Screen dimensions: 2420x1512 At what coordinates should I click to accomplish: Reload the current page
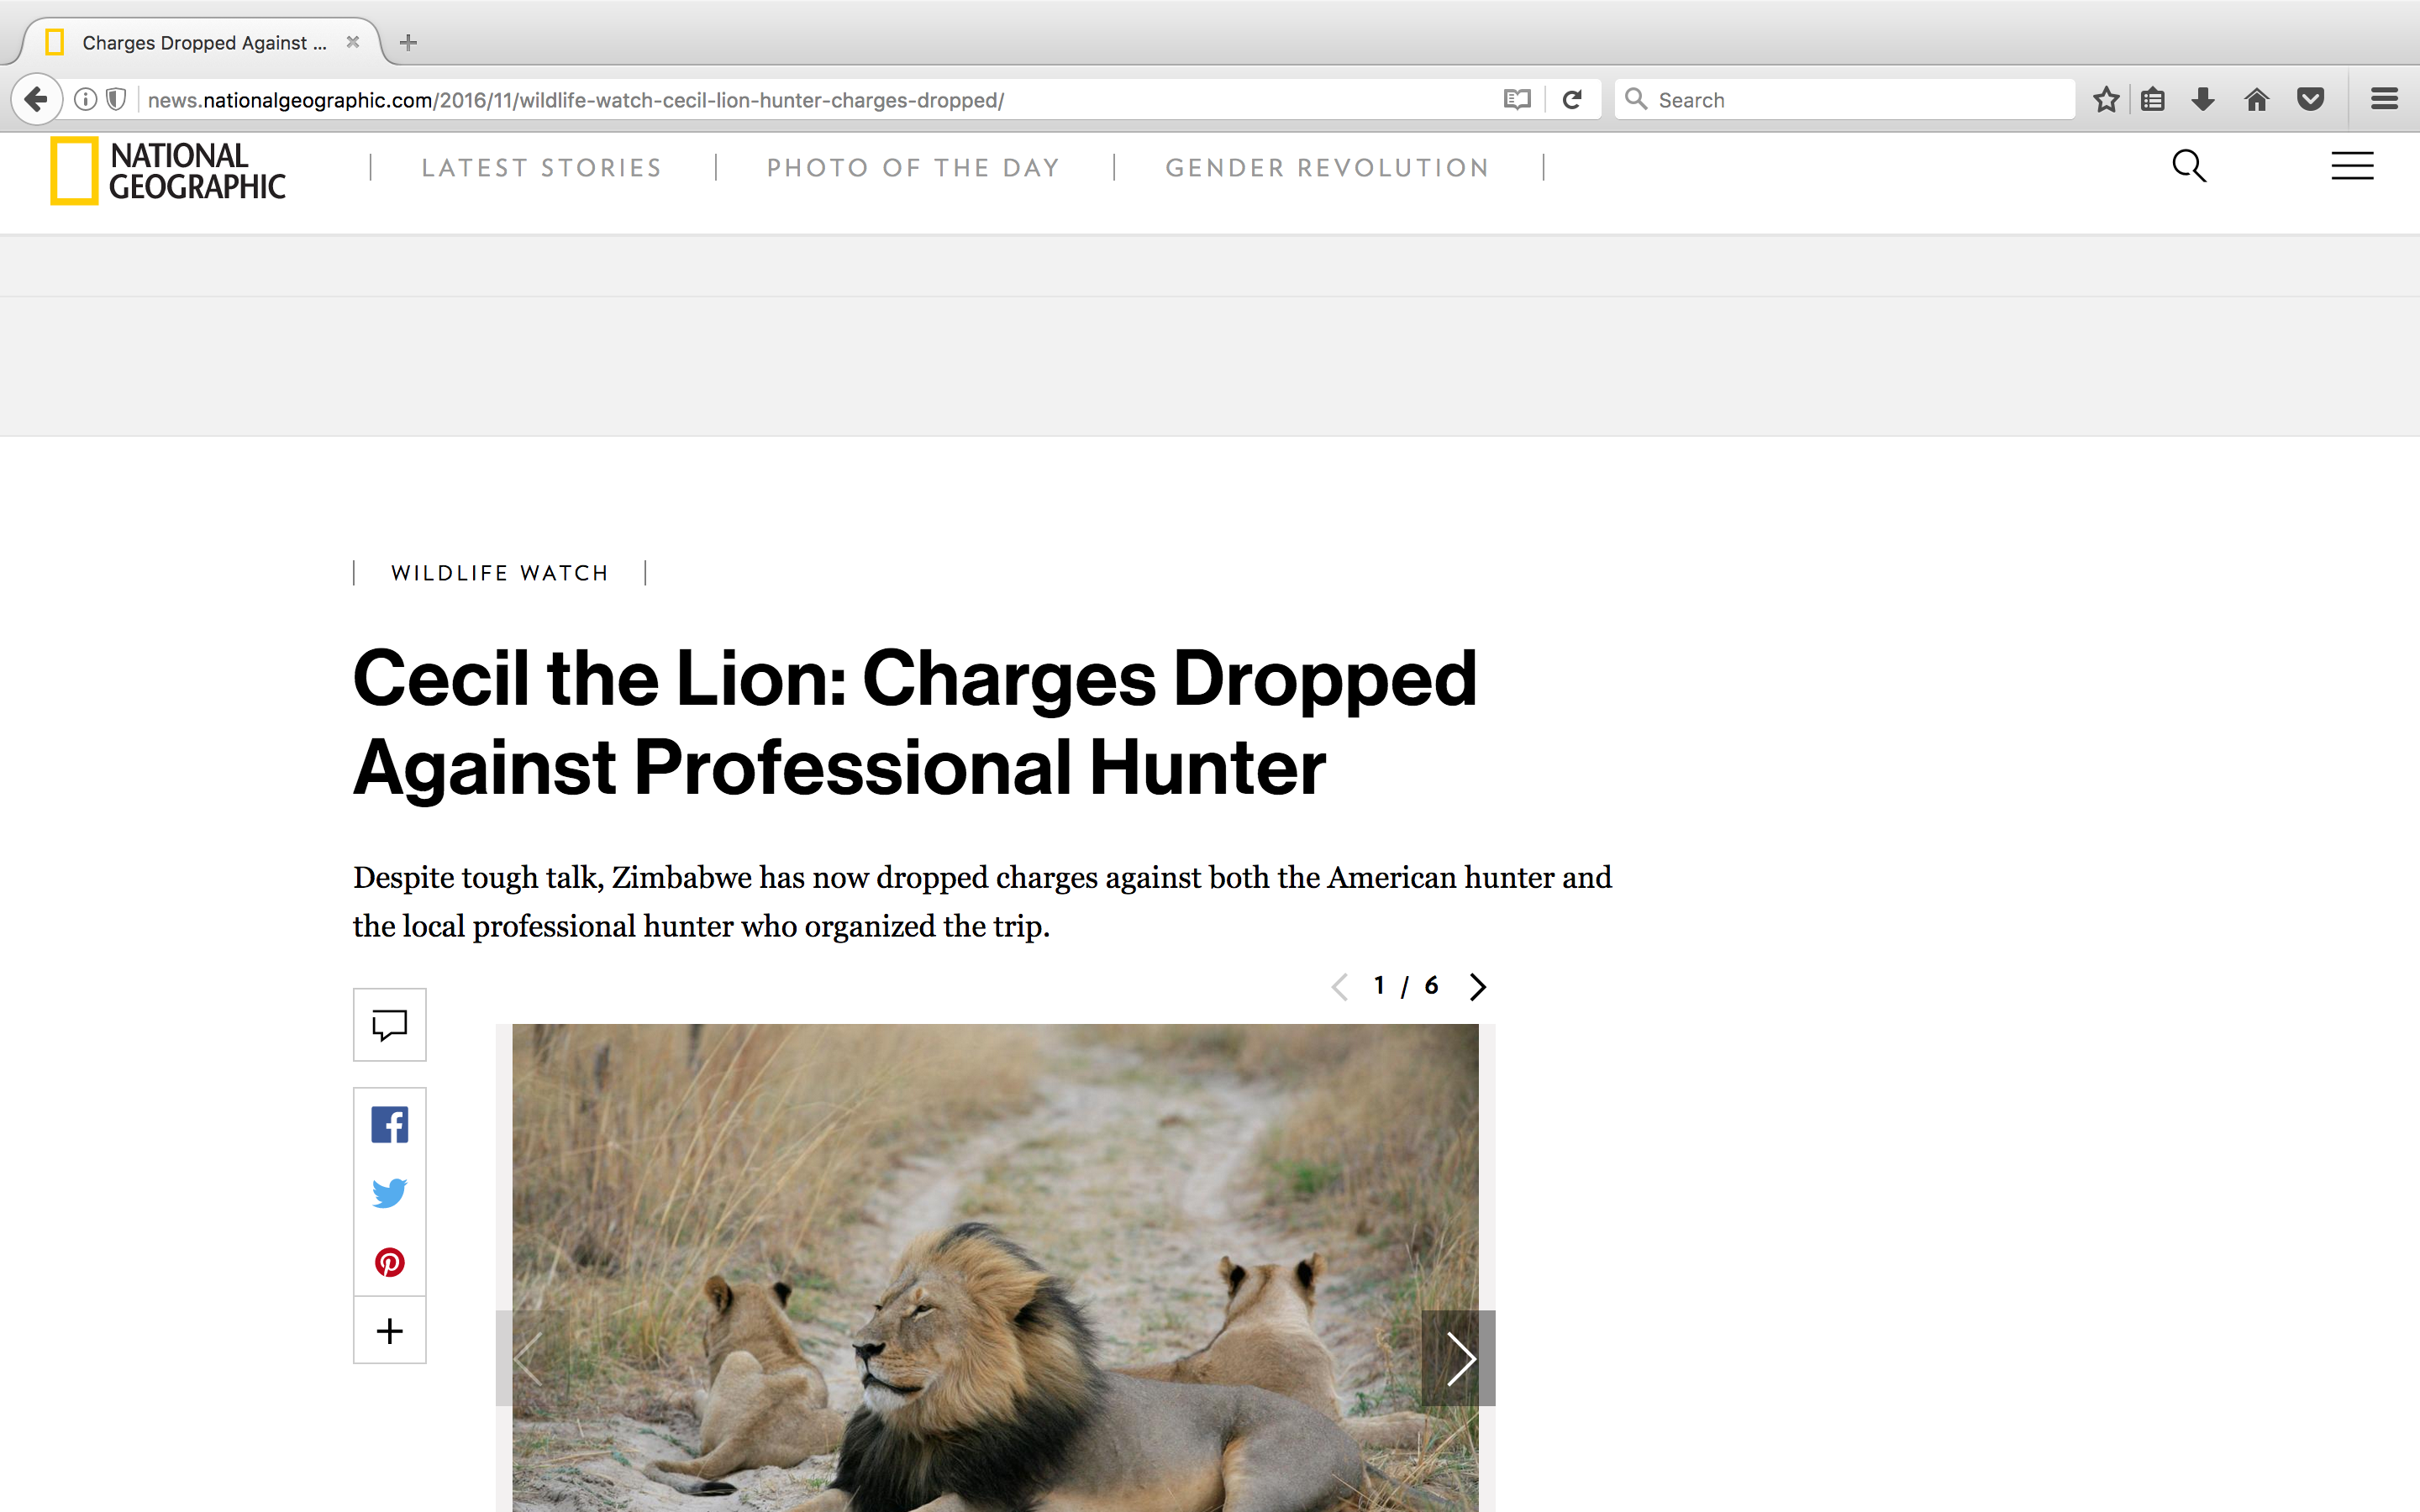1572,100
